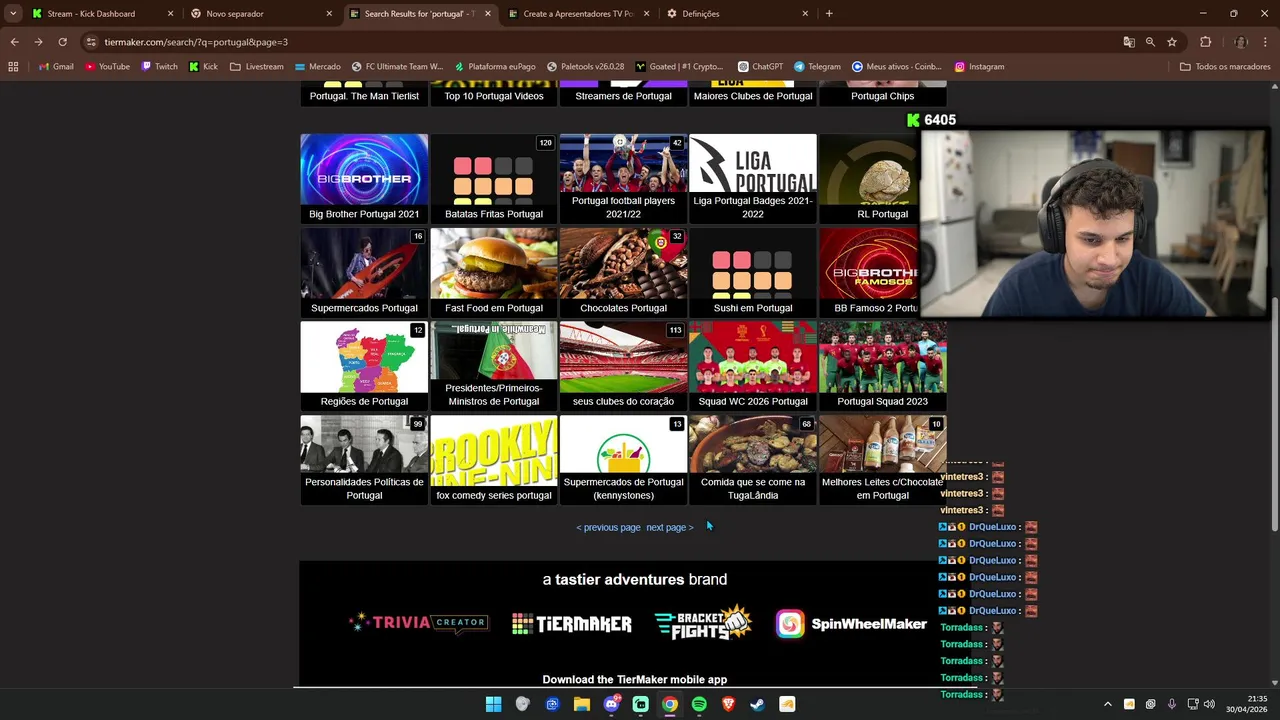The width and height of the screenshot is (1280, 720).
Task: Open the Todos os marcadores folder
Action: coord(1225,67)
